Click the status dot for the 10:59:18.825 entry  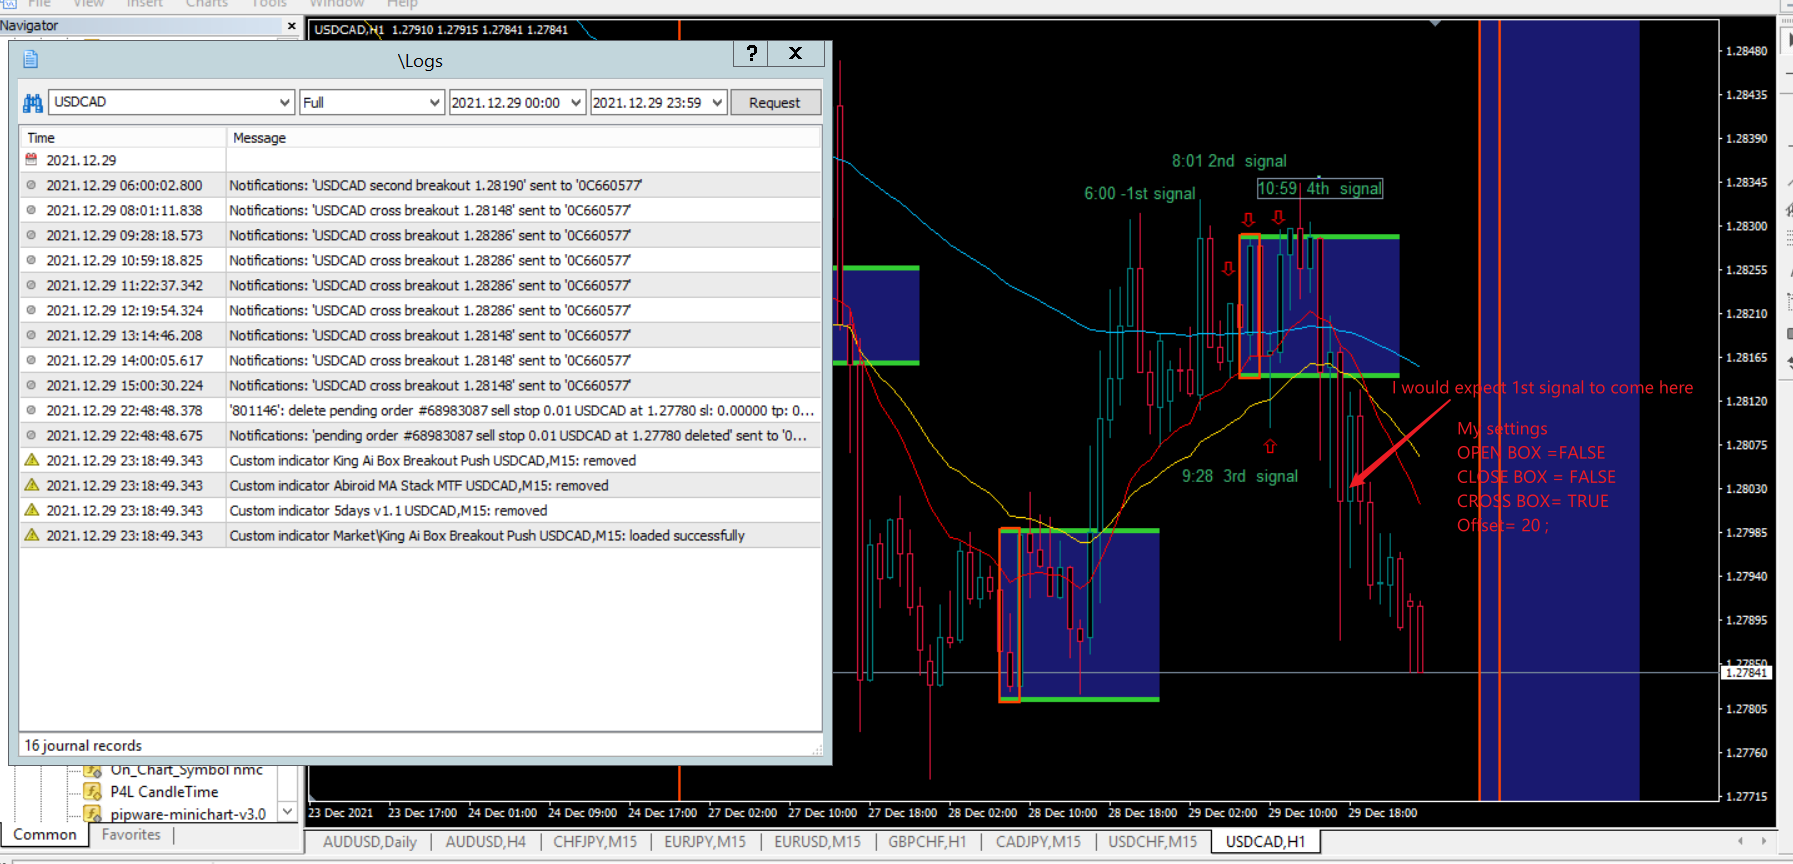tap(31, 260)
